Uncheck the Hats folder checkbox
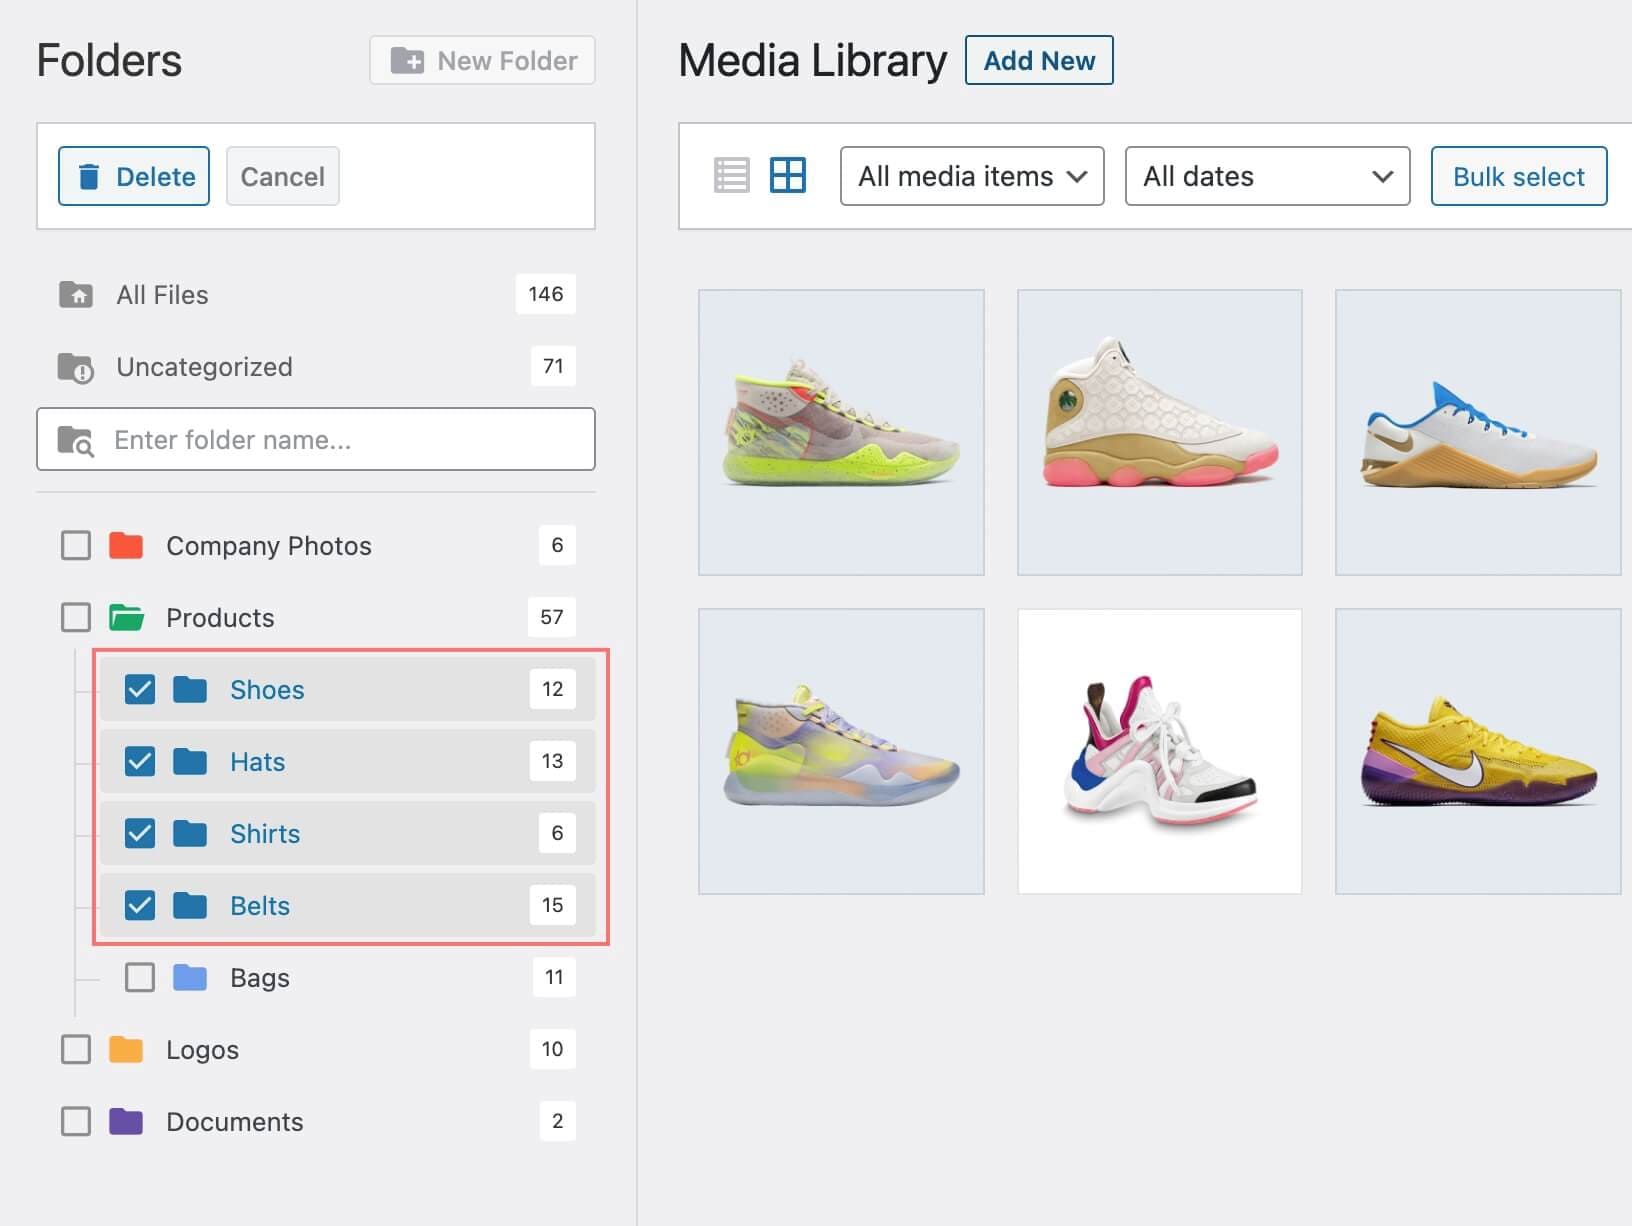The width and height of the screenshot is (1632, 1226). [140, 761]
